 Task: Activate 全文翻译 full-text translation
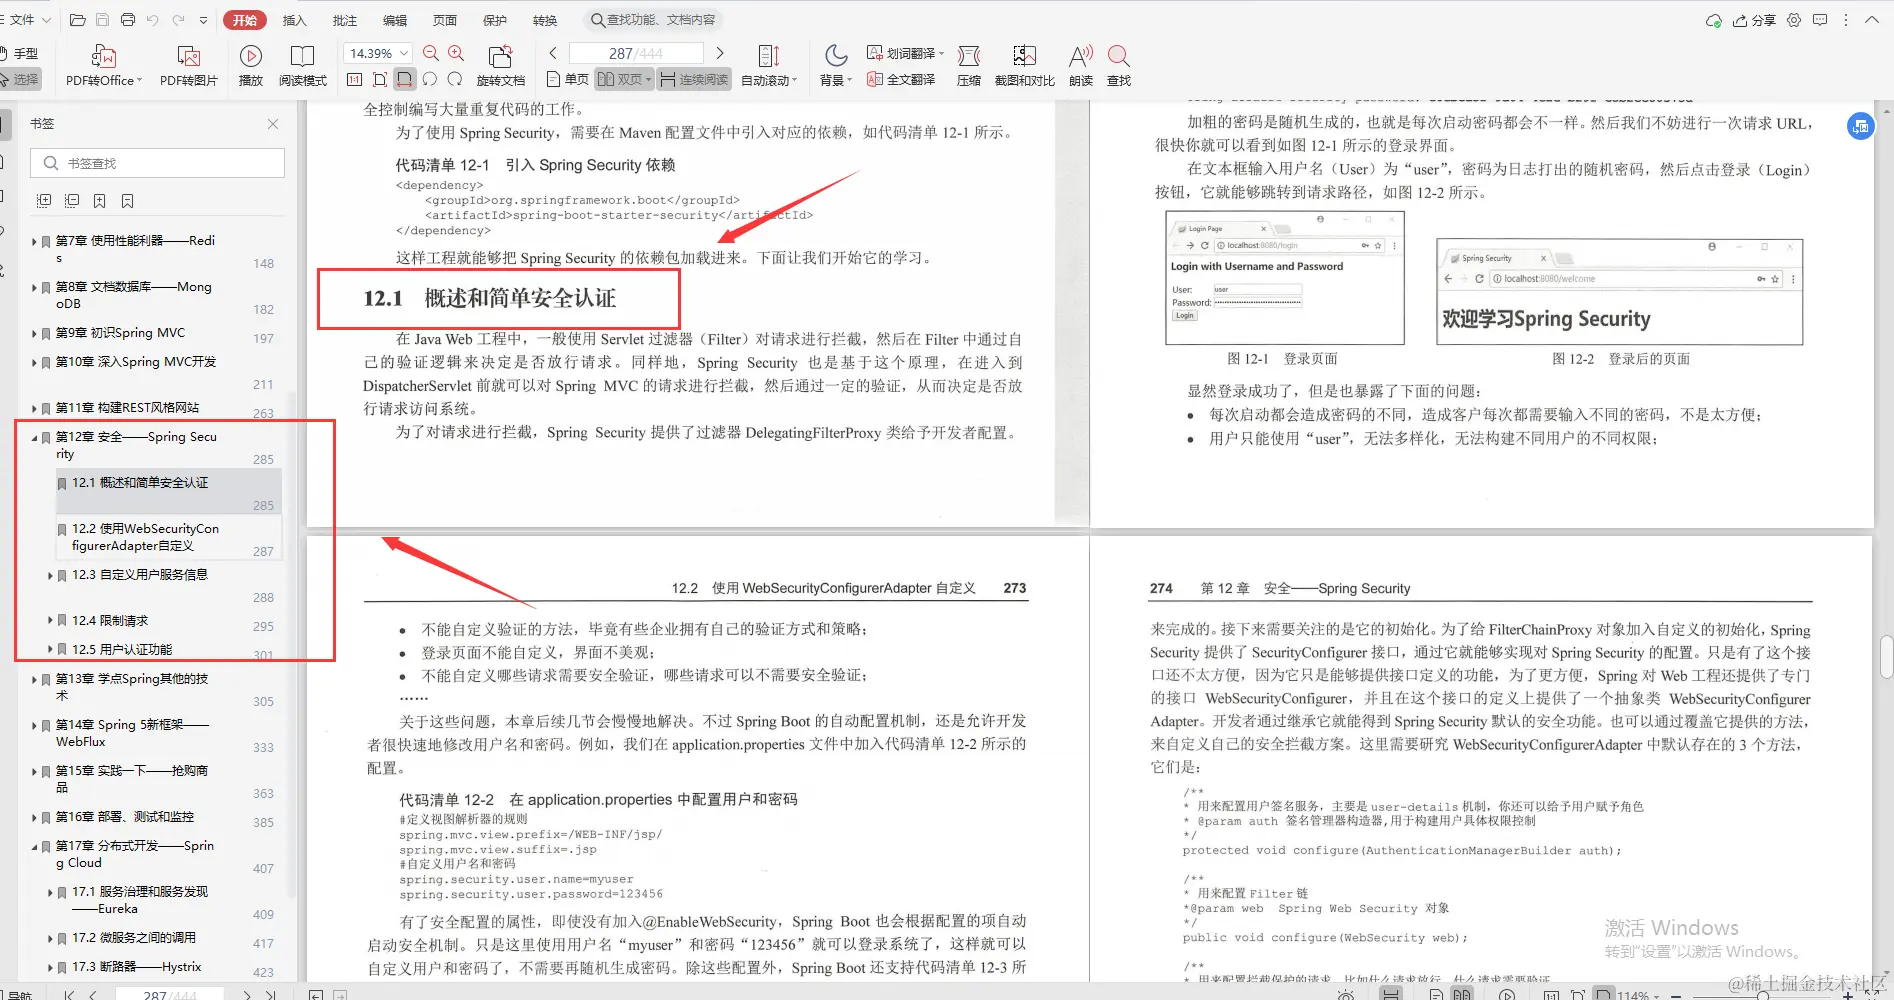pyautogui.click(x=903, y=79)
